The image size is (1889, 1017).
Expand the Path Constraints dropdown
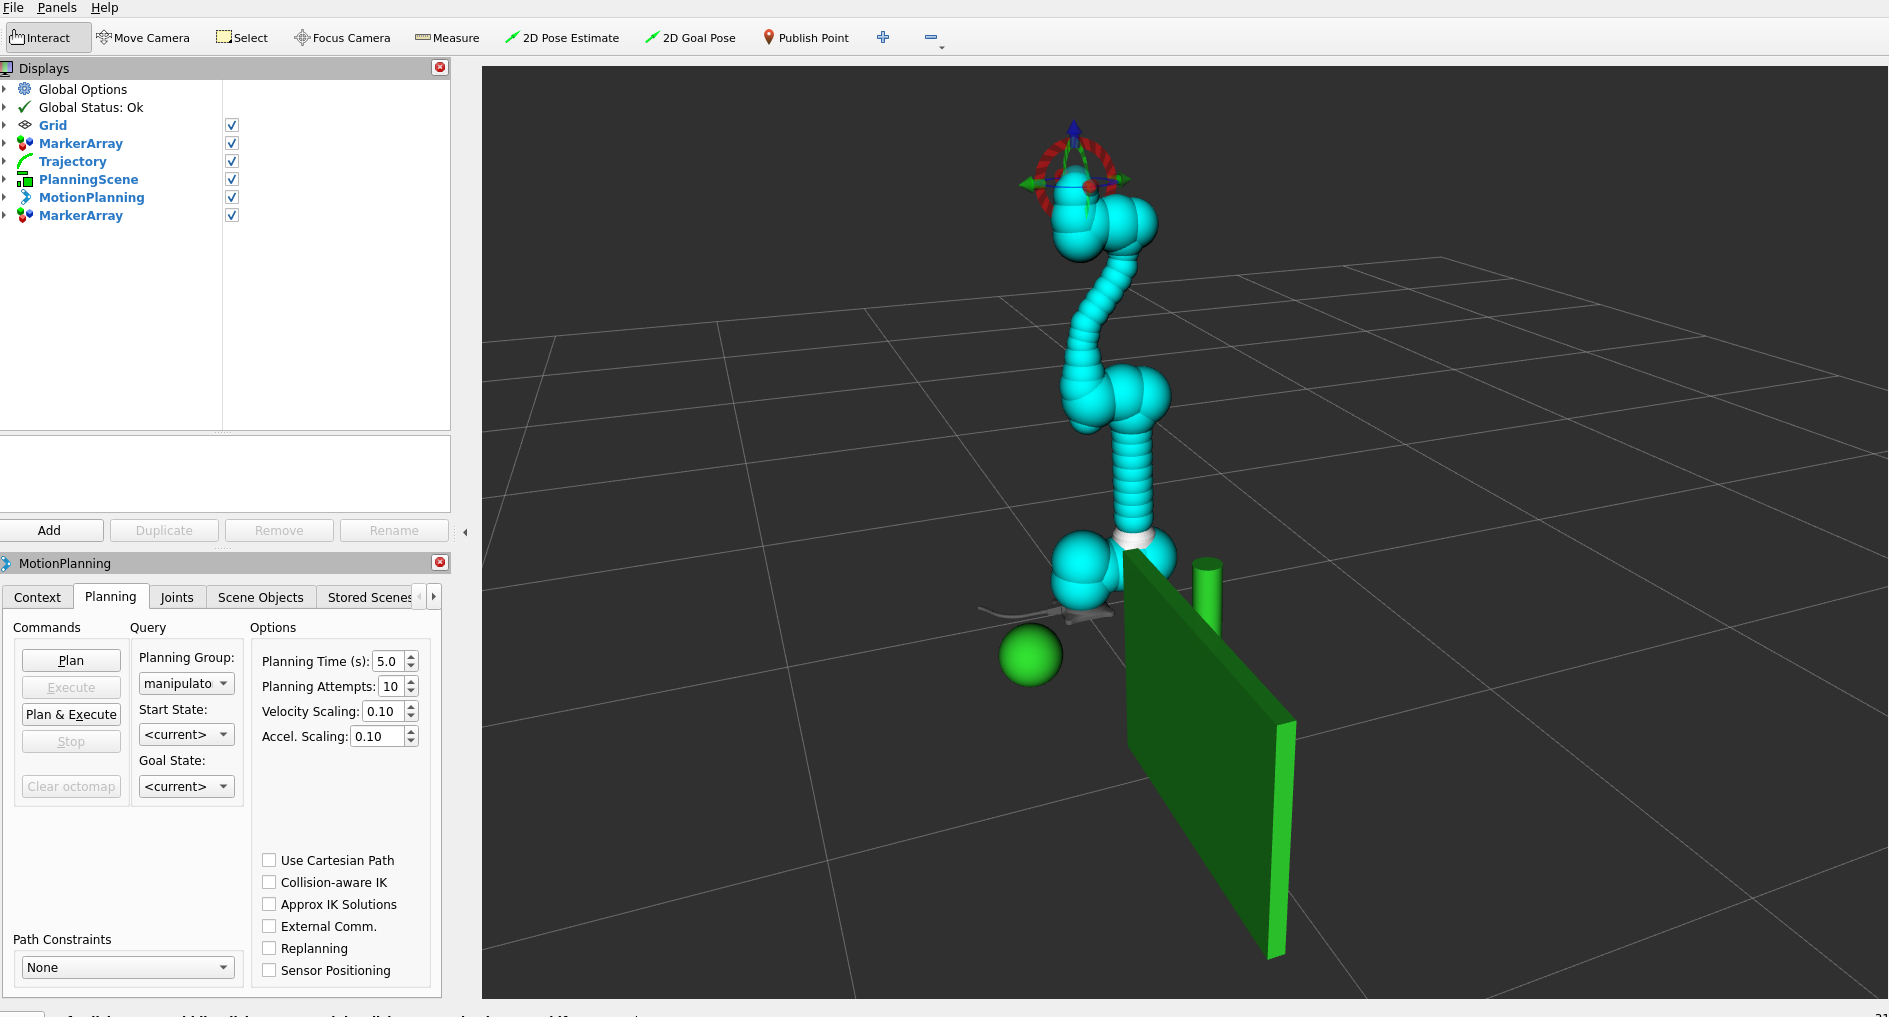pos(128,968)
